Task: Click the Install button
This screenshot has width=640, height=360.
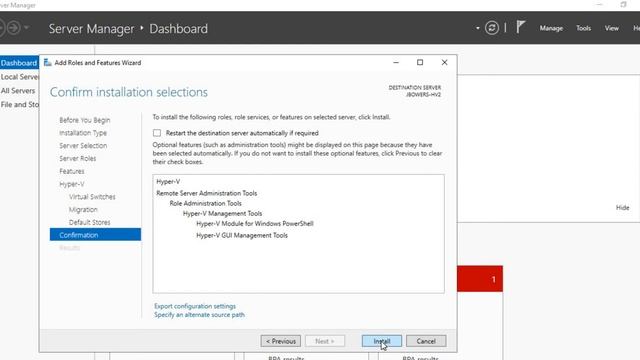Action: tap(382, 341)
